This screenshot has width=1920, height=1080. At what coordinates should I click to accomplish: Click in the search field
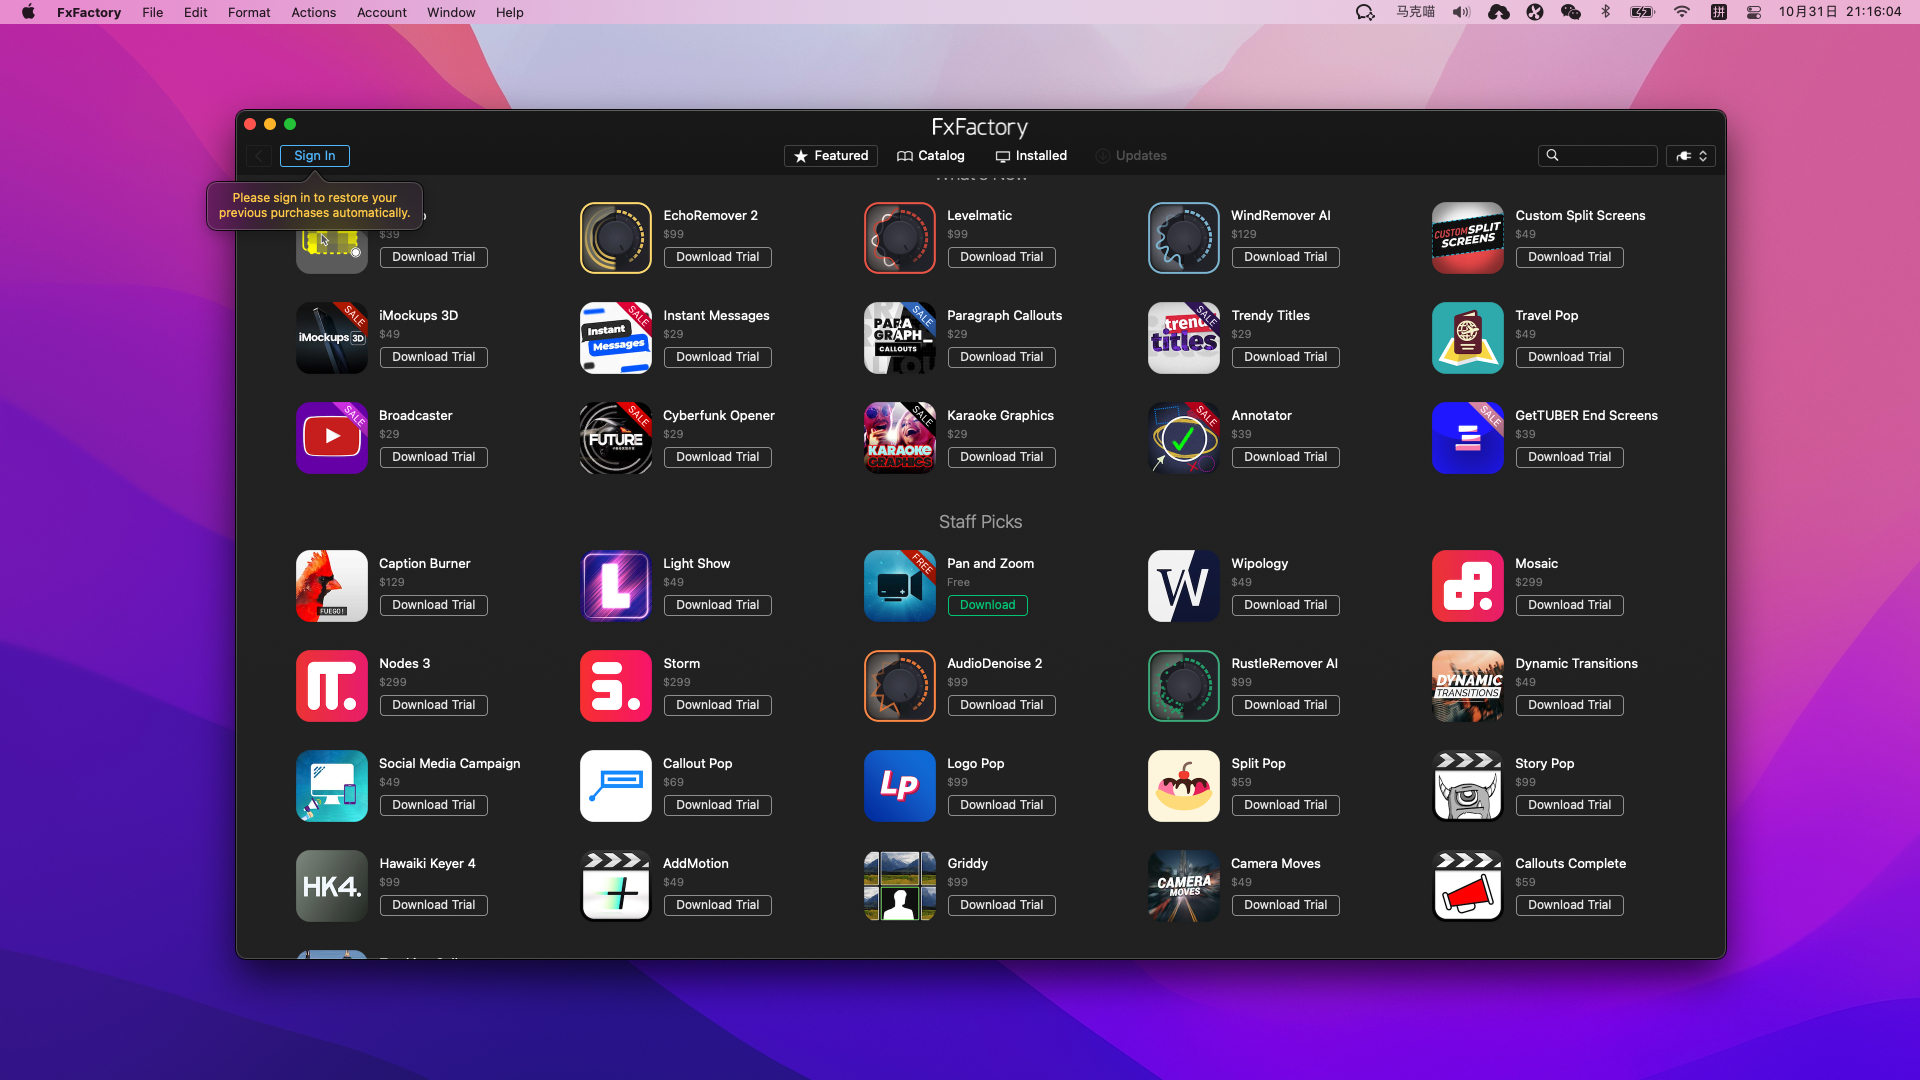coord(1607,156)
